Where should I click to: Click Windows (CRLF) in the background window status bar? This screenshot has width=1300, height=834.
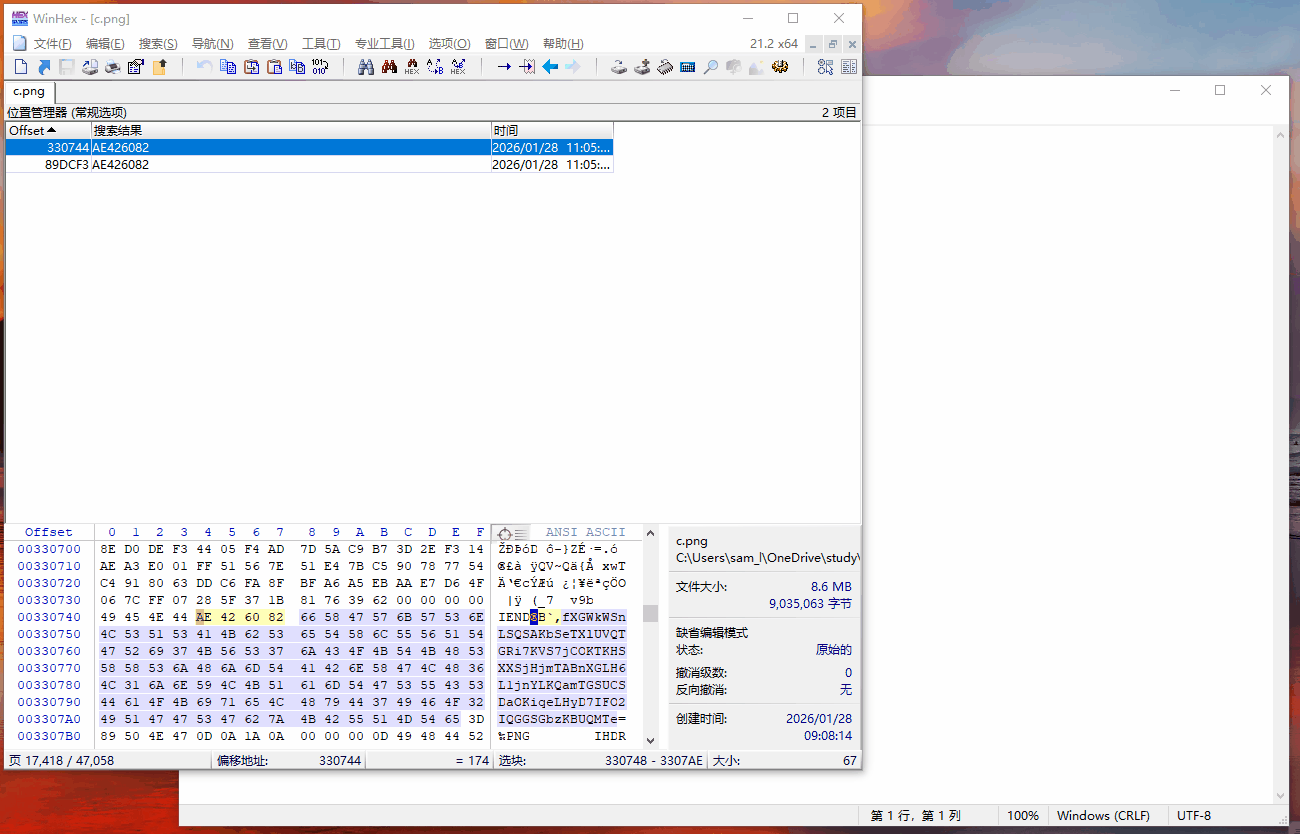coord(1103,816)
